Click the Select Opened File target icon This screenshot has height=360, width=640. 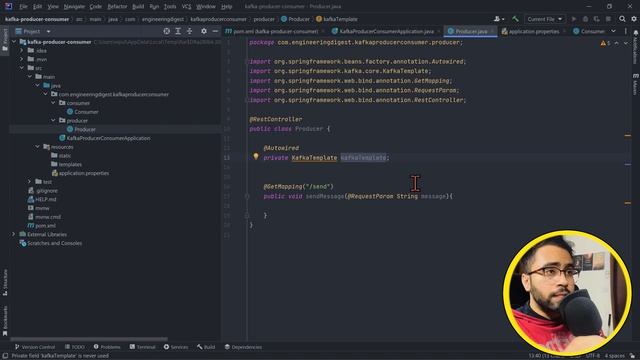pyautogui.click(x=167, y=31)
